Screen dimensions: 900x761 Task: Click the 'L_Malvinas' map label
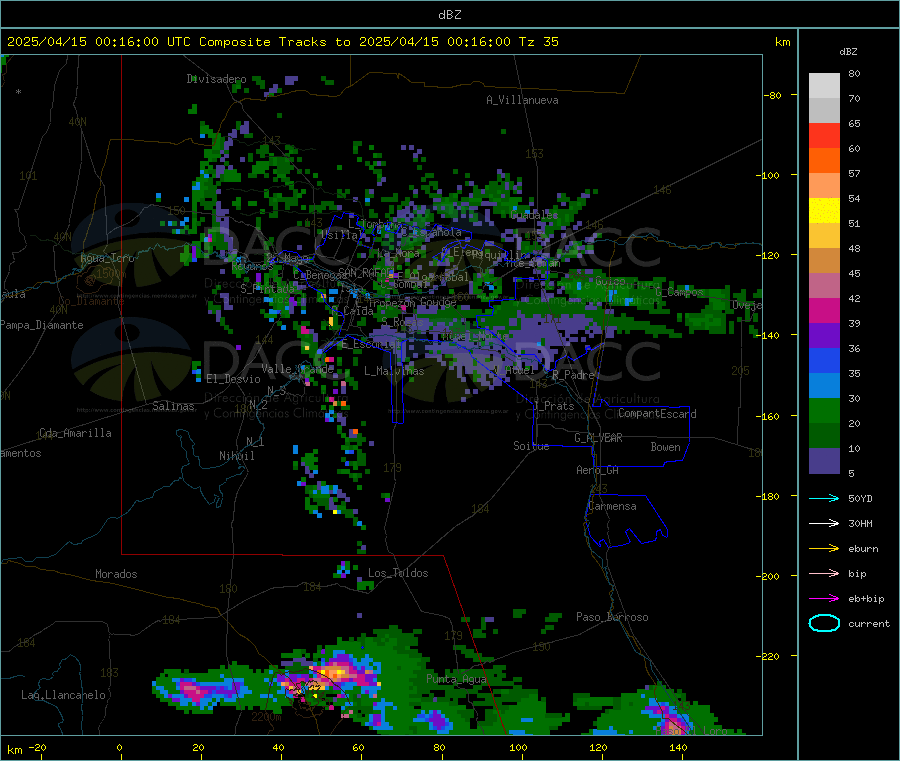click(394, 371)
